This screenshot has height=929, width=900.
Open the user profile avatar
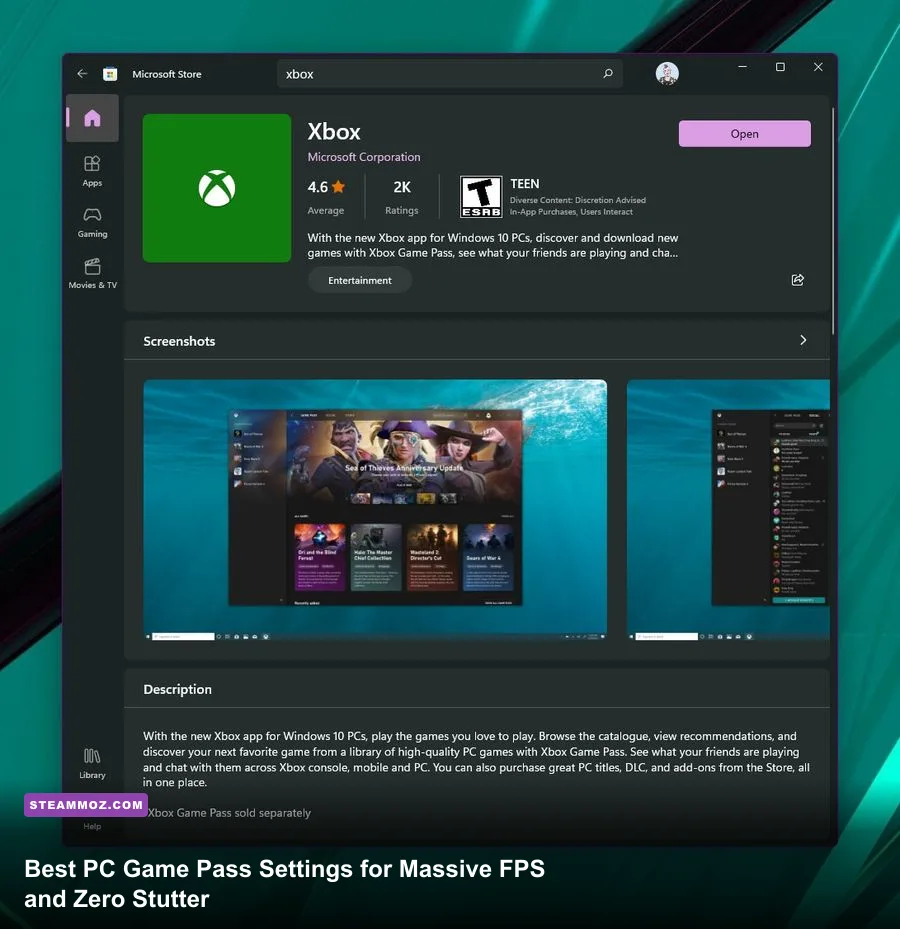pyautogui.click(x=667, y=73)
